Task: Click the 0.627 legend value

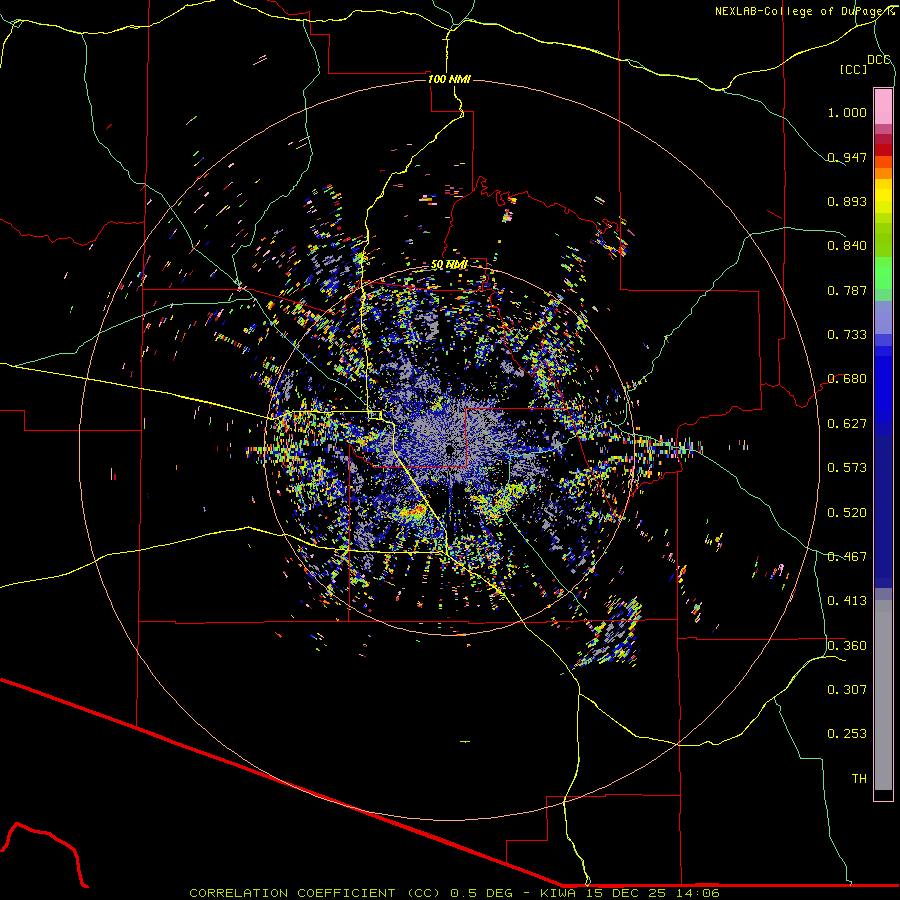Action: click(847, 424)
